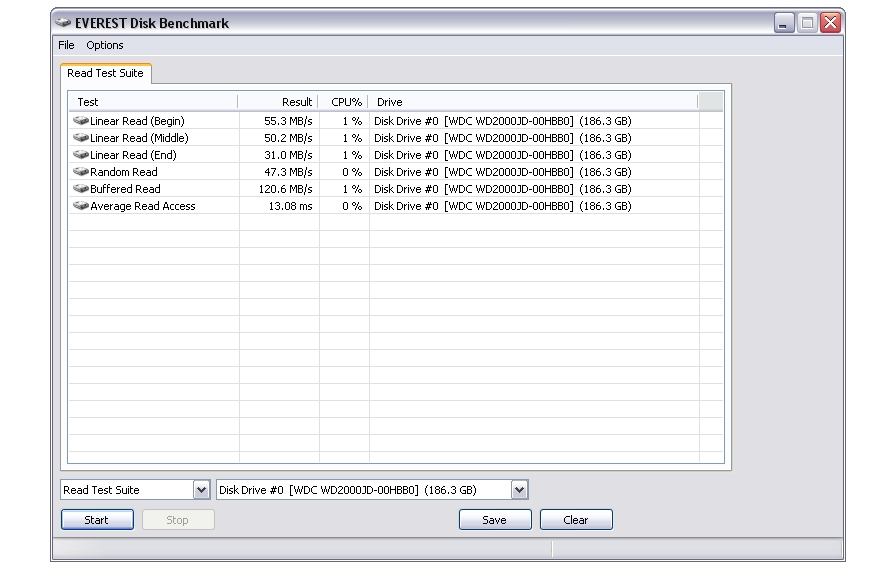Click the 50.2 MB/s result value
The width and height of the screenshot is (870, 579).
tap(288, 138)
